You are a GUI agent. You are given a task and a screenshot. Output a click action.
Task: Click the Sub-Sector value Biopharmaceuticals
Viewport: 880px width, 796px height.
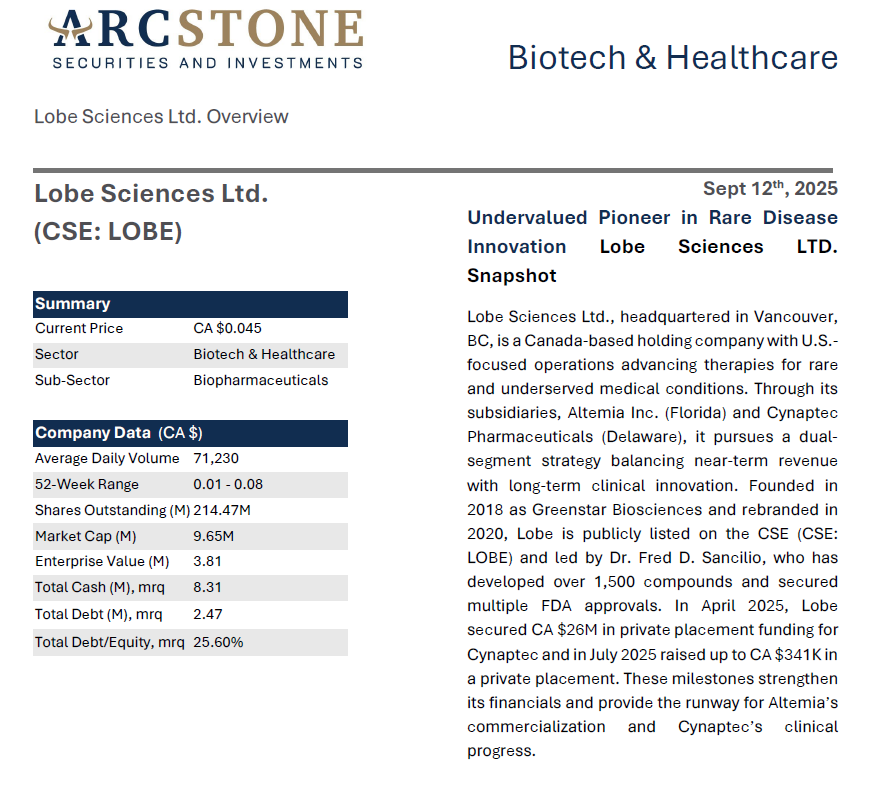[x=260, y=381]
